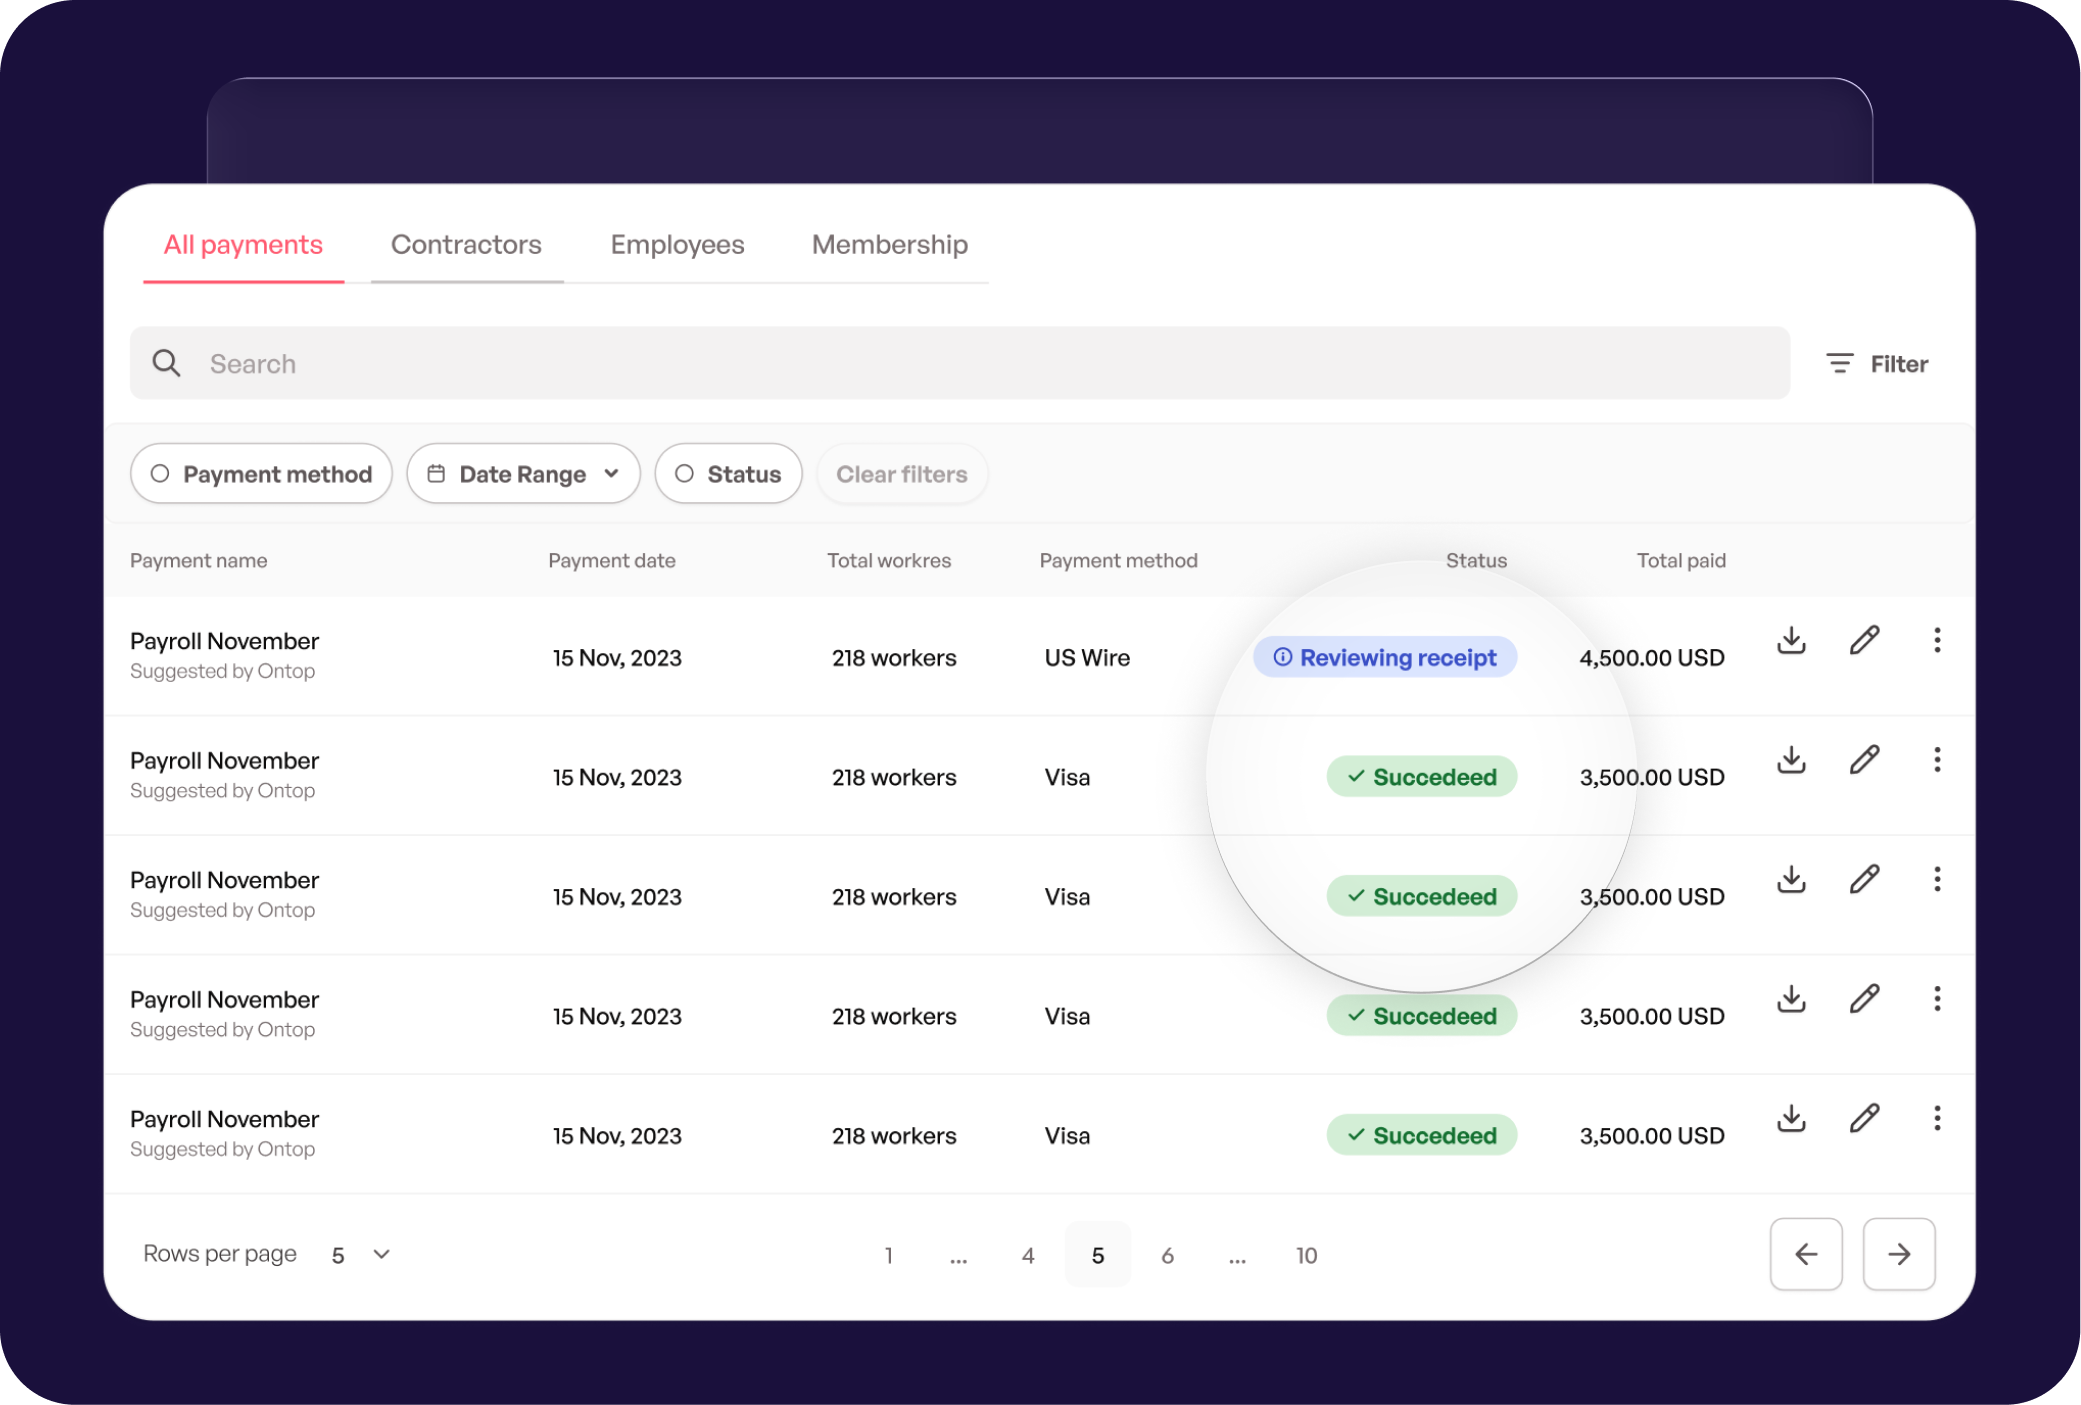Open the Rows per page dropdown
2081x1405 pixels.
click(x=360, y=1253)
